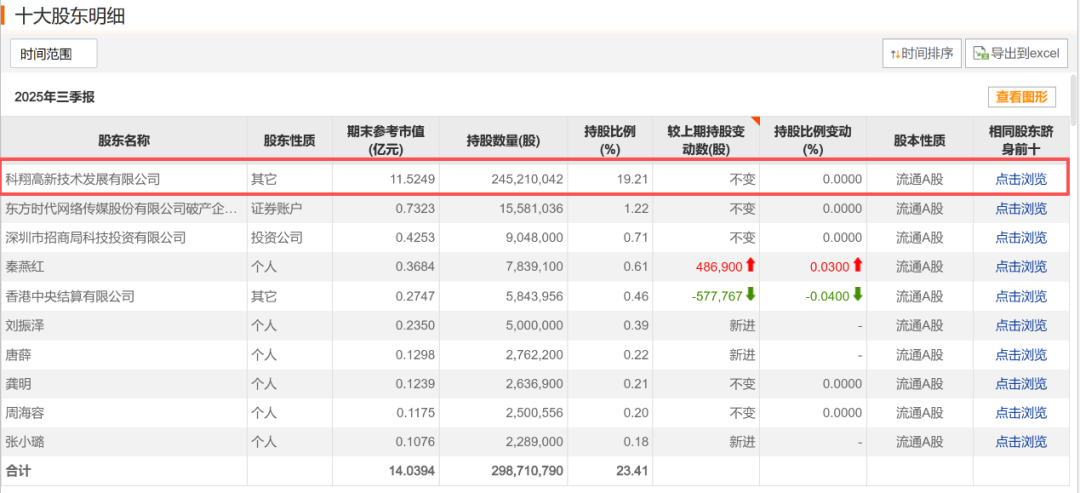The width and height of the screenshot is (1080, 493).
Task: Open the 时间范围 dropdown
Action: coord(54,54)
